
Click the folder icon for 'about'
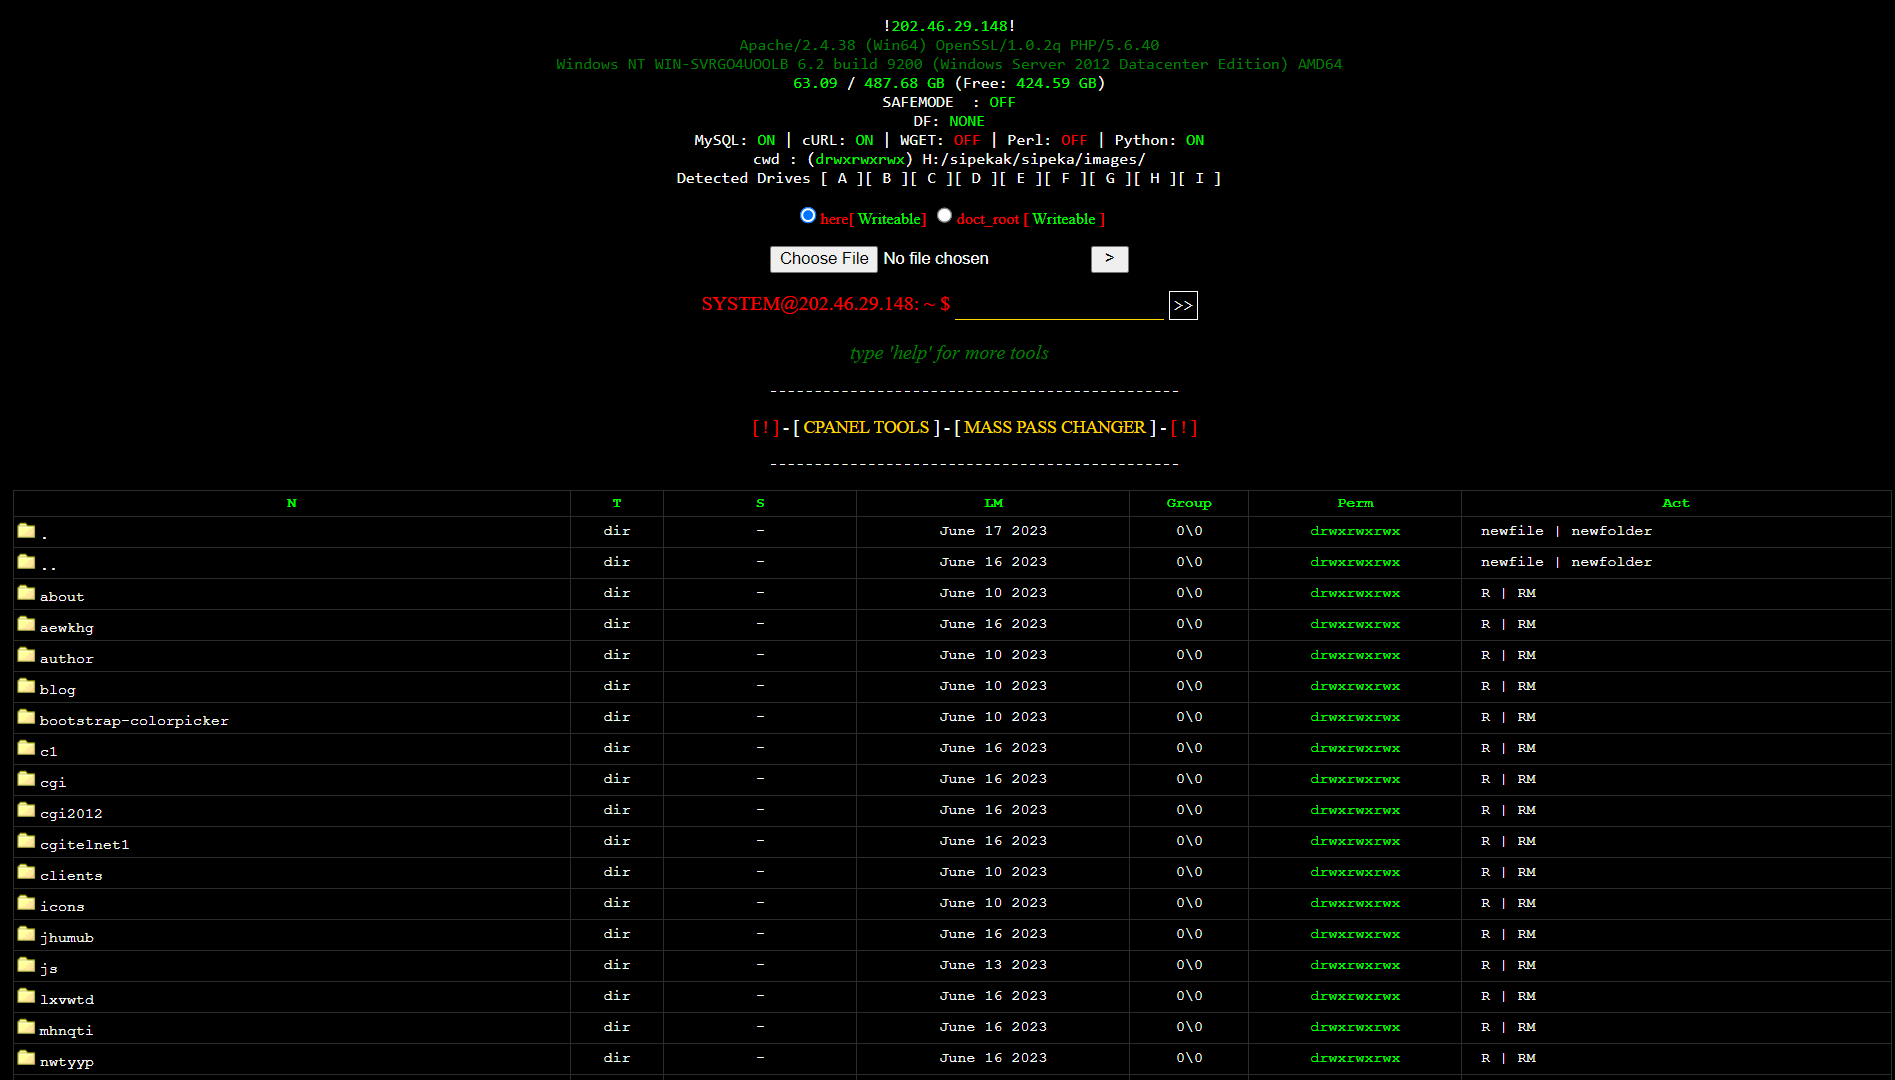26,592
